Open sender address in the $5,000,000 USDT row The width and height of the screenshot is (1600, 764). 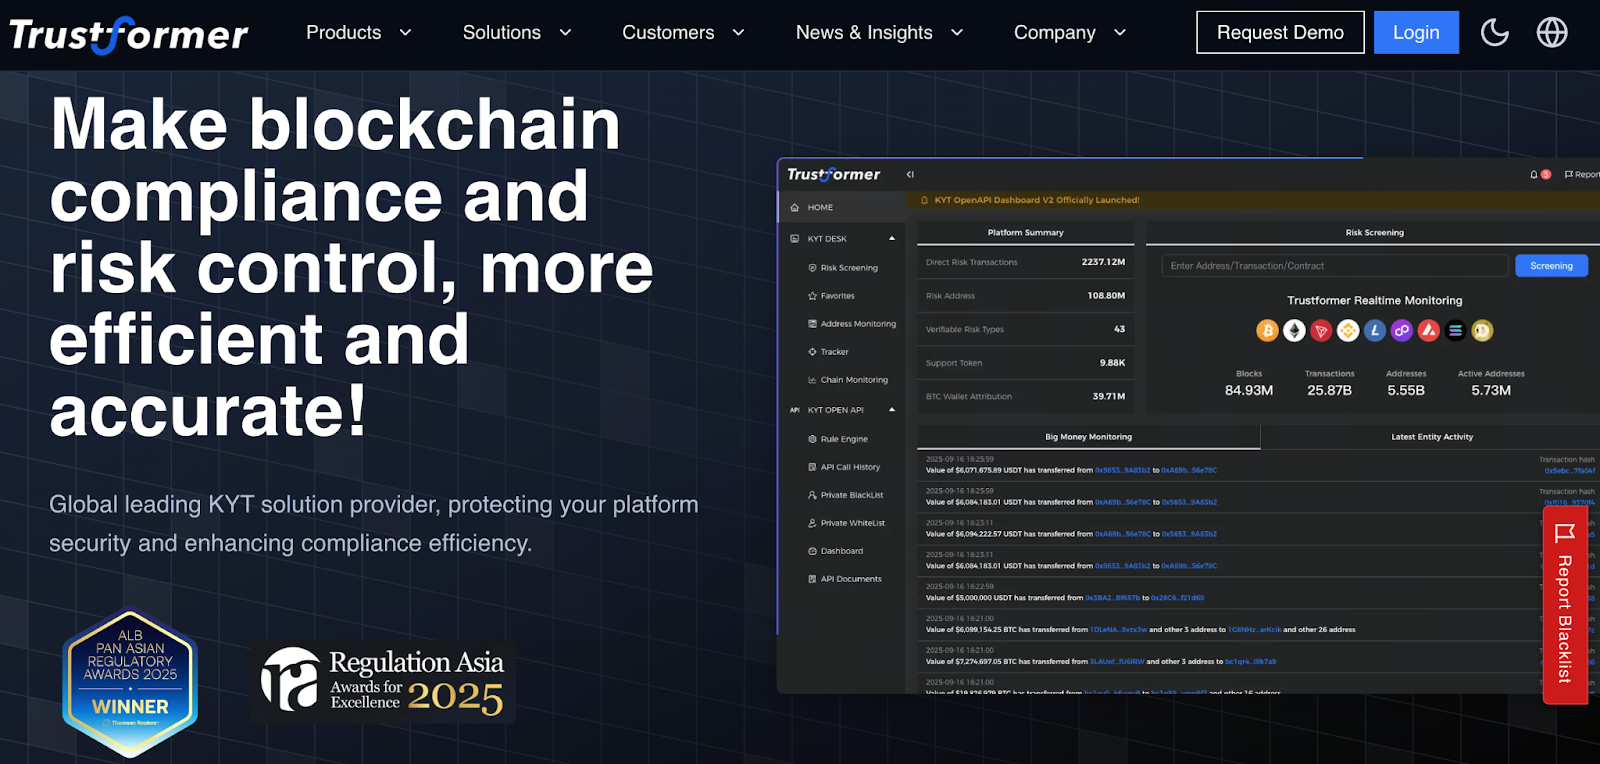(1113, 598)
